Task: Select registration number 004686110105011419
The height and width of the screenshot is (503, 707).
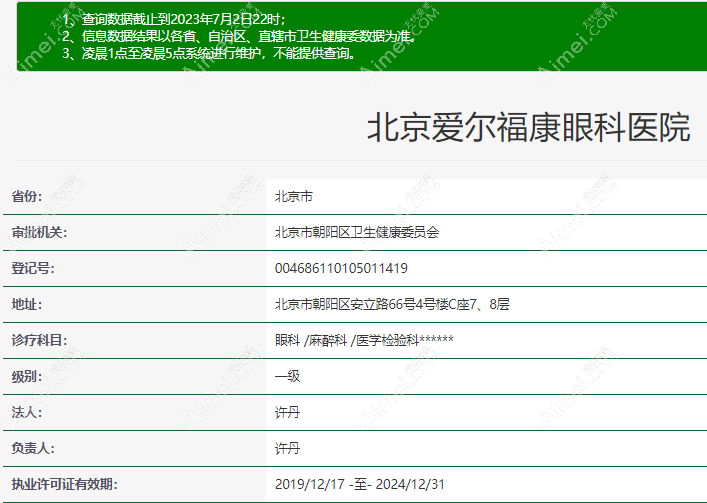Action: (341, 269)
